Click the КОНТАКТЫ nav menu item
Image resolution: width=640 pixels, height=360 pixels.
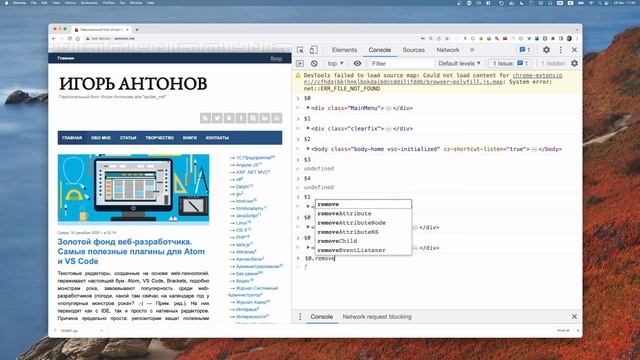tap(217, 138)
